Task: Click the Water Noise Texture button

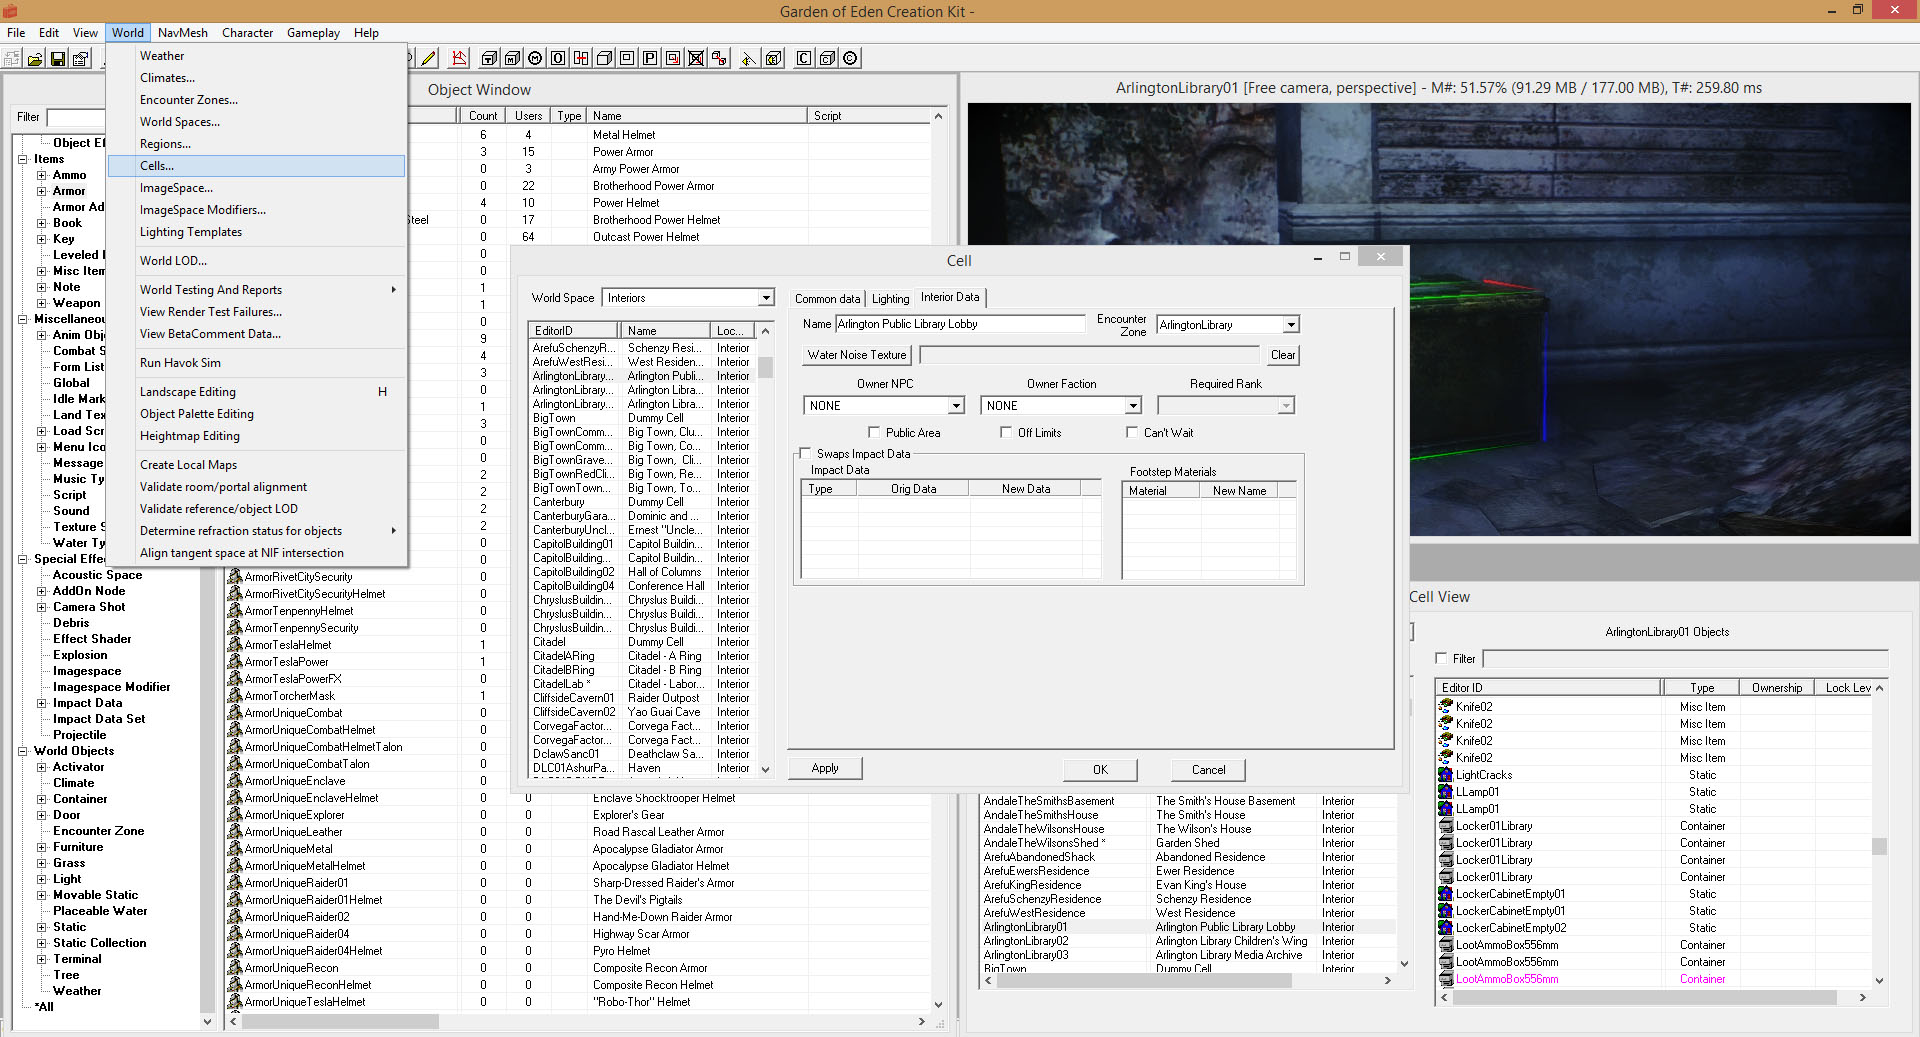Action: click(x=857, y=355)
